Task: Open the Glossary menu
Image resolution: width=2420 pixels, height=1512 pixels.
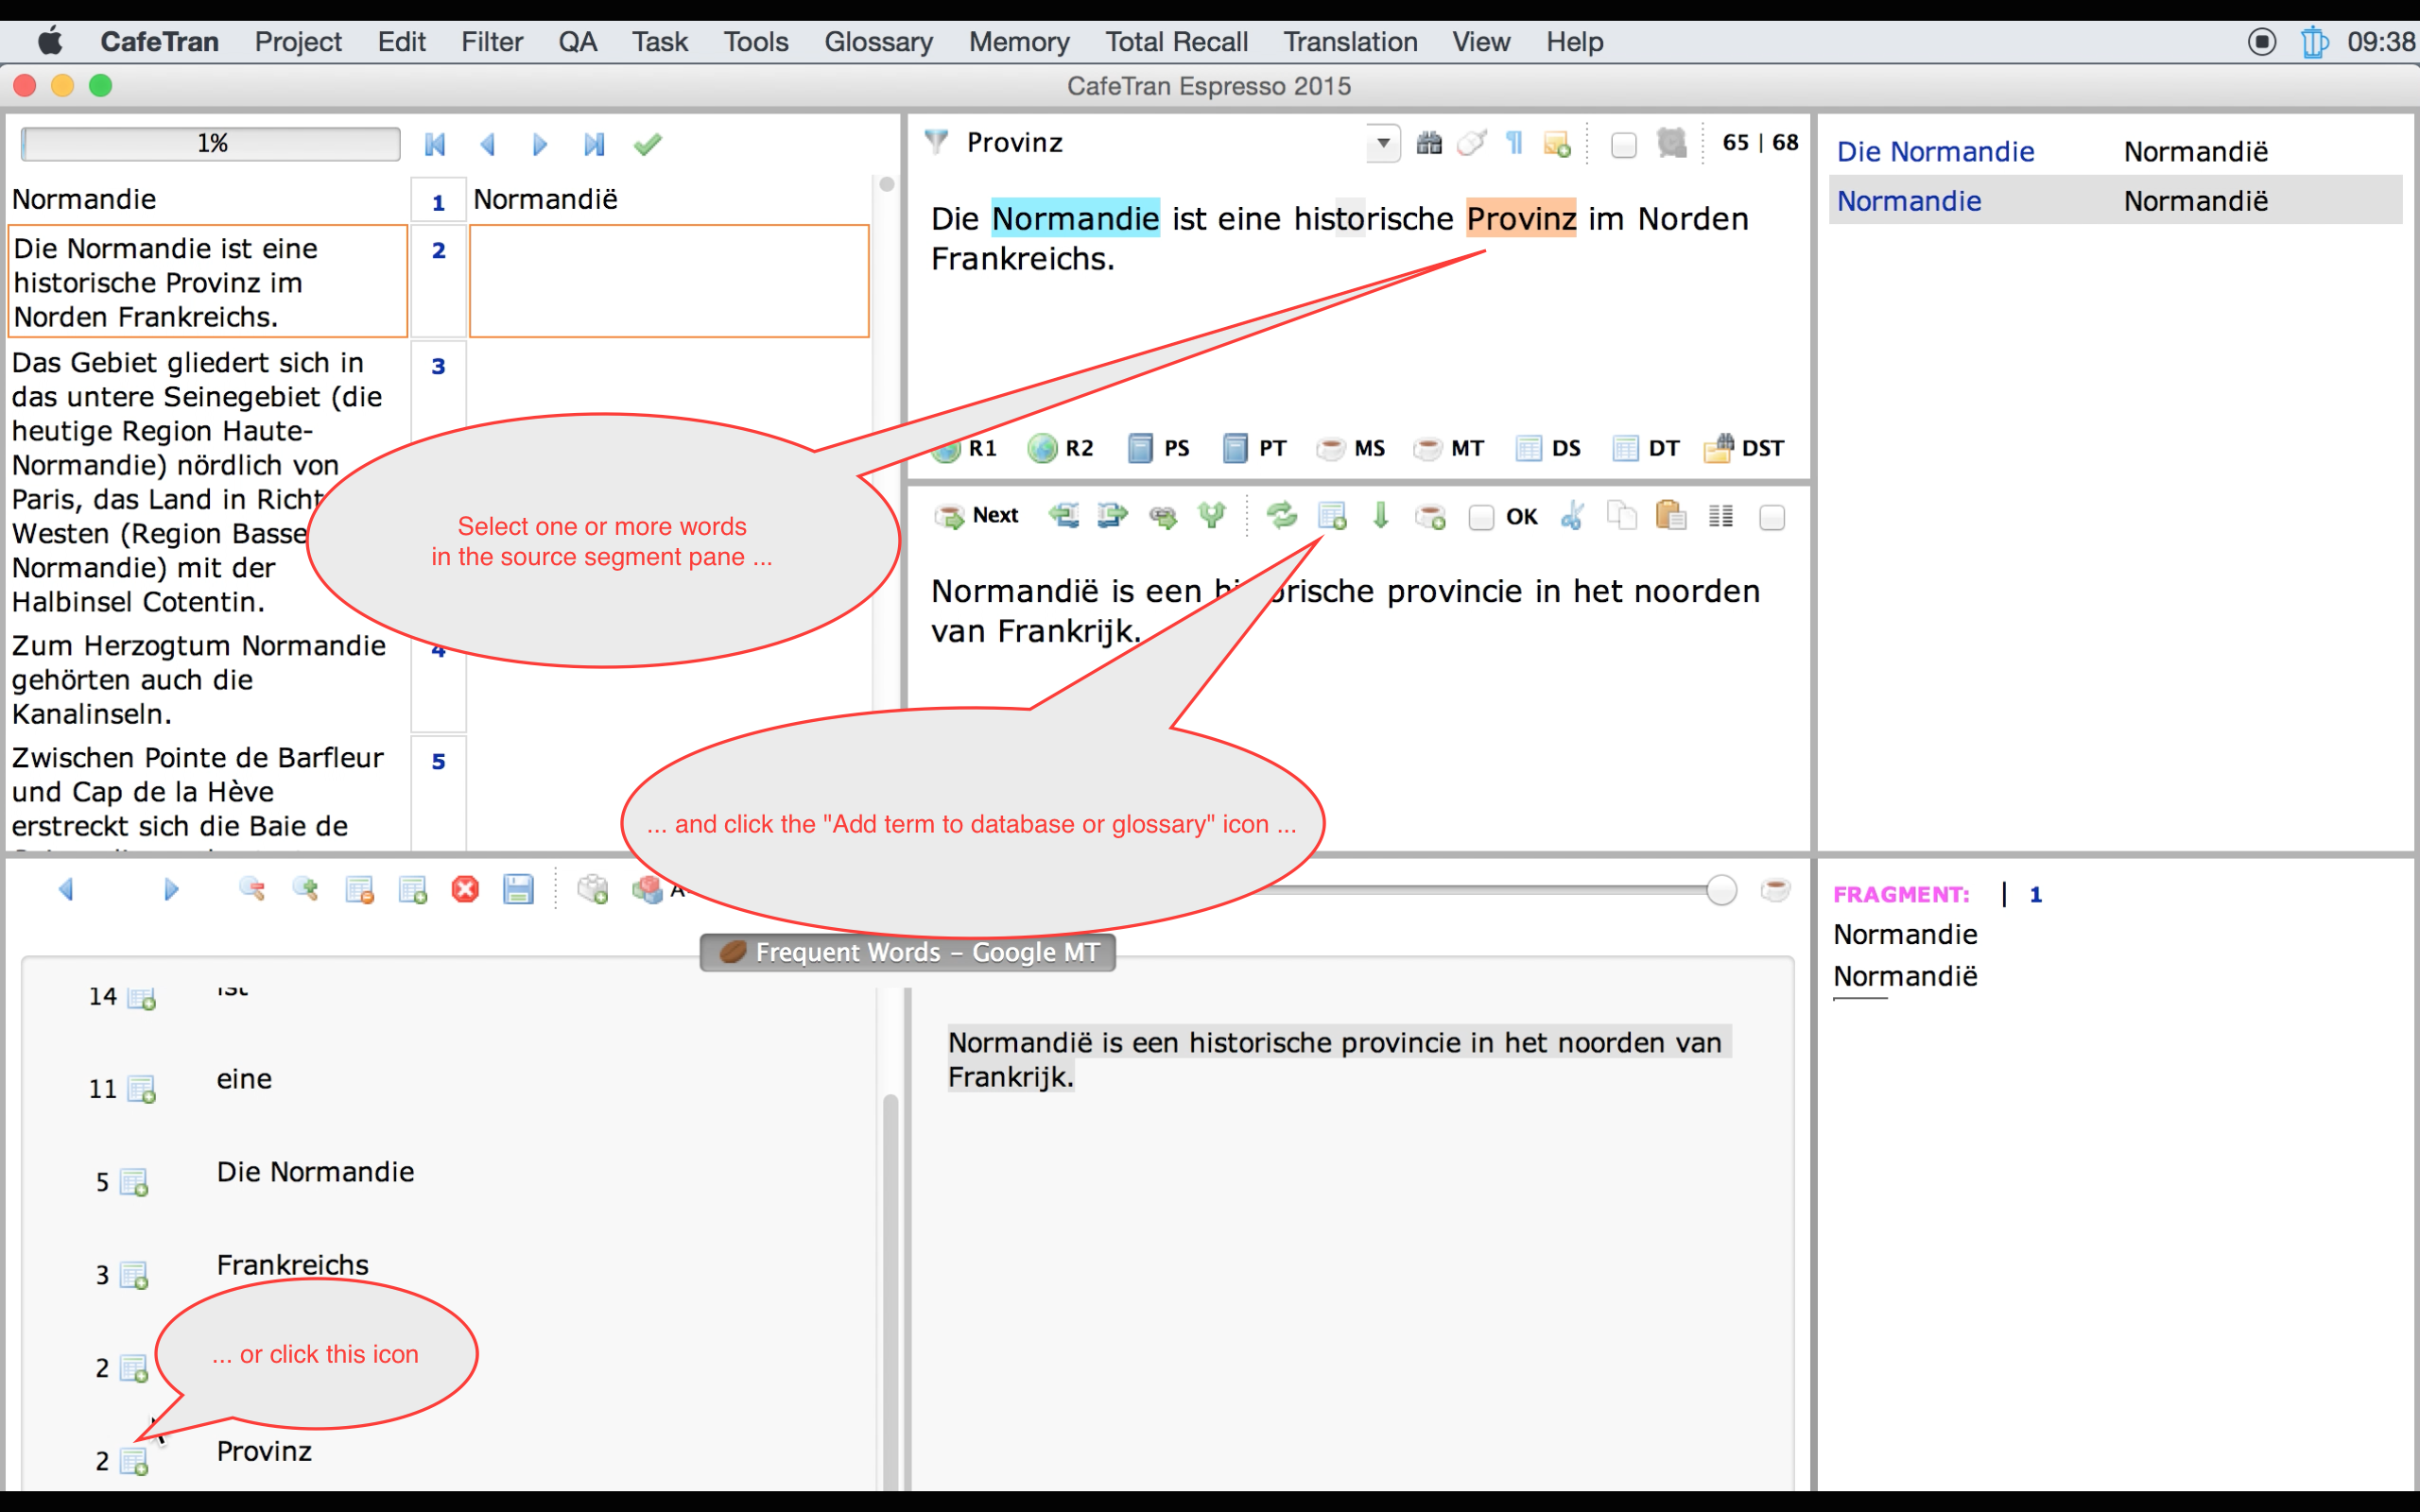Action: pyautogui.click(x=878, y=42)
